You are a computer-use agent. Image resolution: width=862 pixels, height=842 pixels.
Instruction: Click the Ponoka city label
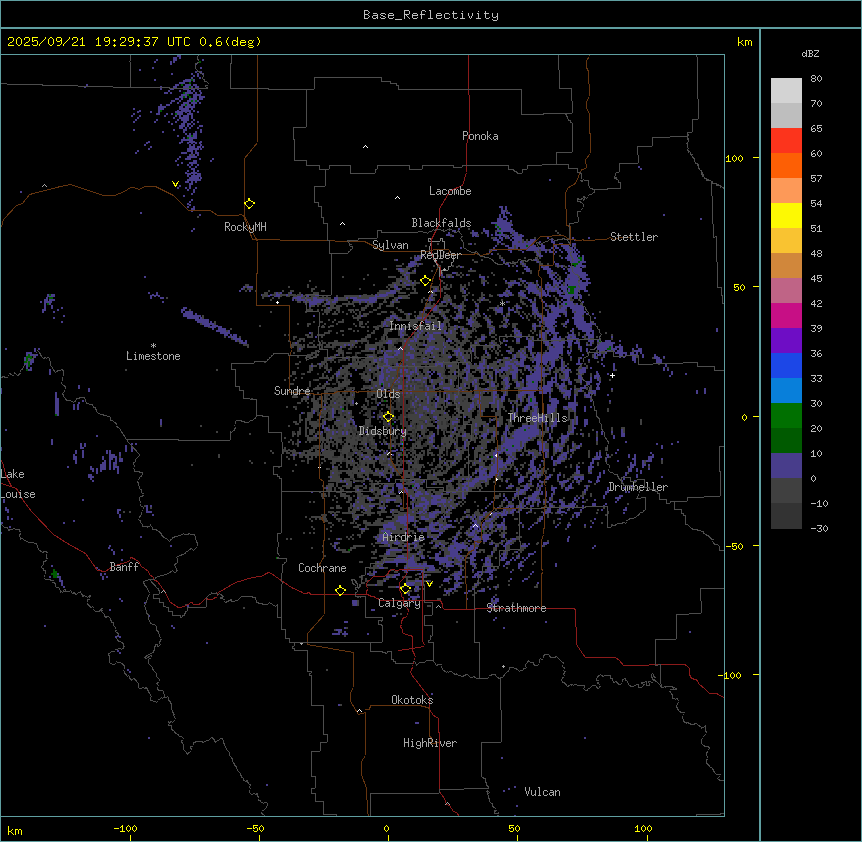480,136
